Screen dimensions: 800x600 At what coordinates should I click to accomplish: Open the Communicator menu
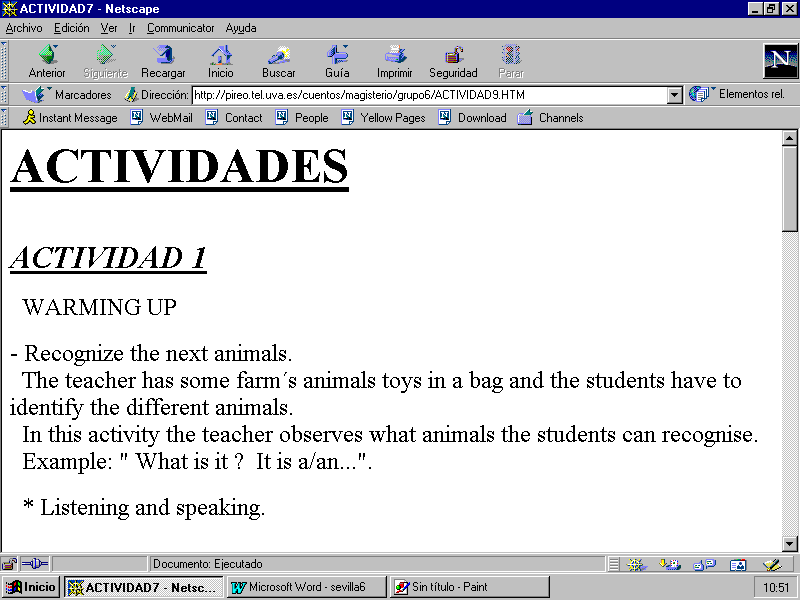click(181, 28)
